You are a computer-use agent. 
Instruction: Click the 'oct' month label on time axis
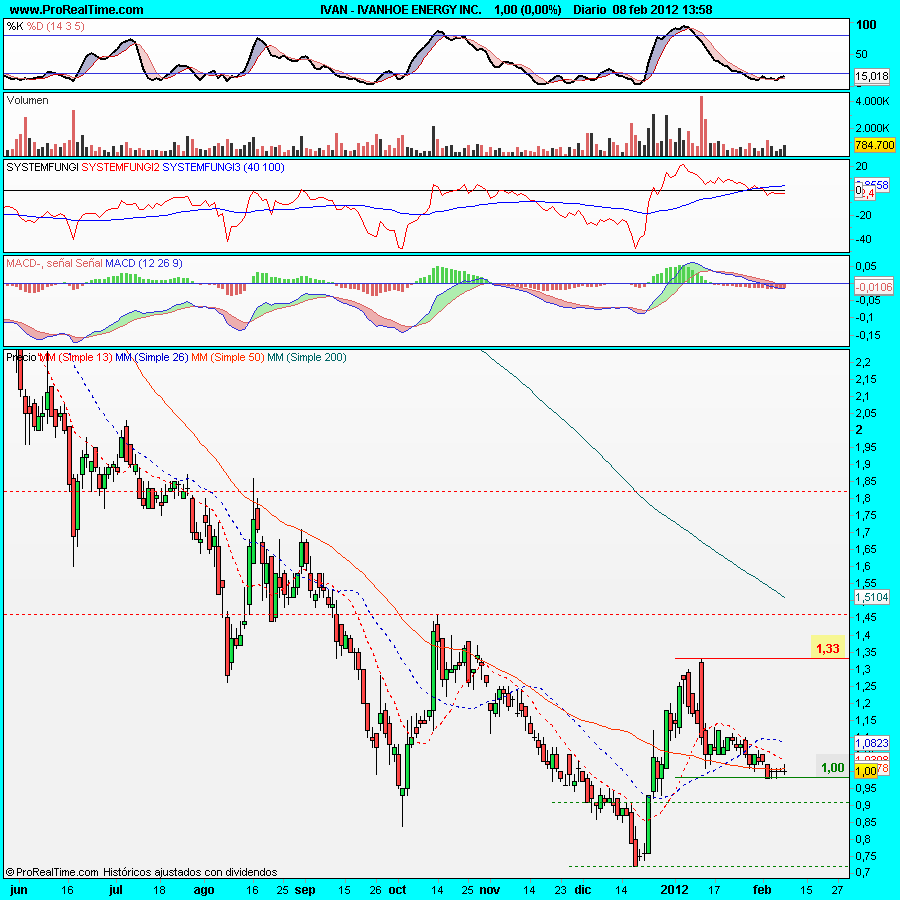pos(397,890)
